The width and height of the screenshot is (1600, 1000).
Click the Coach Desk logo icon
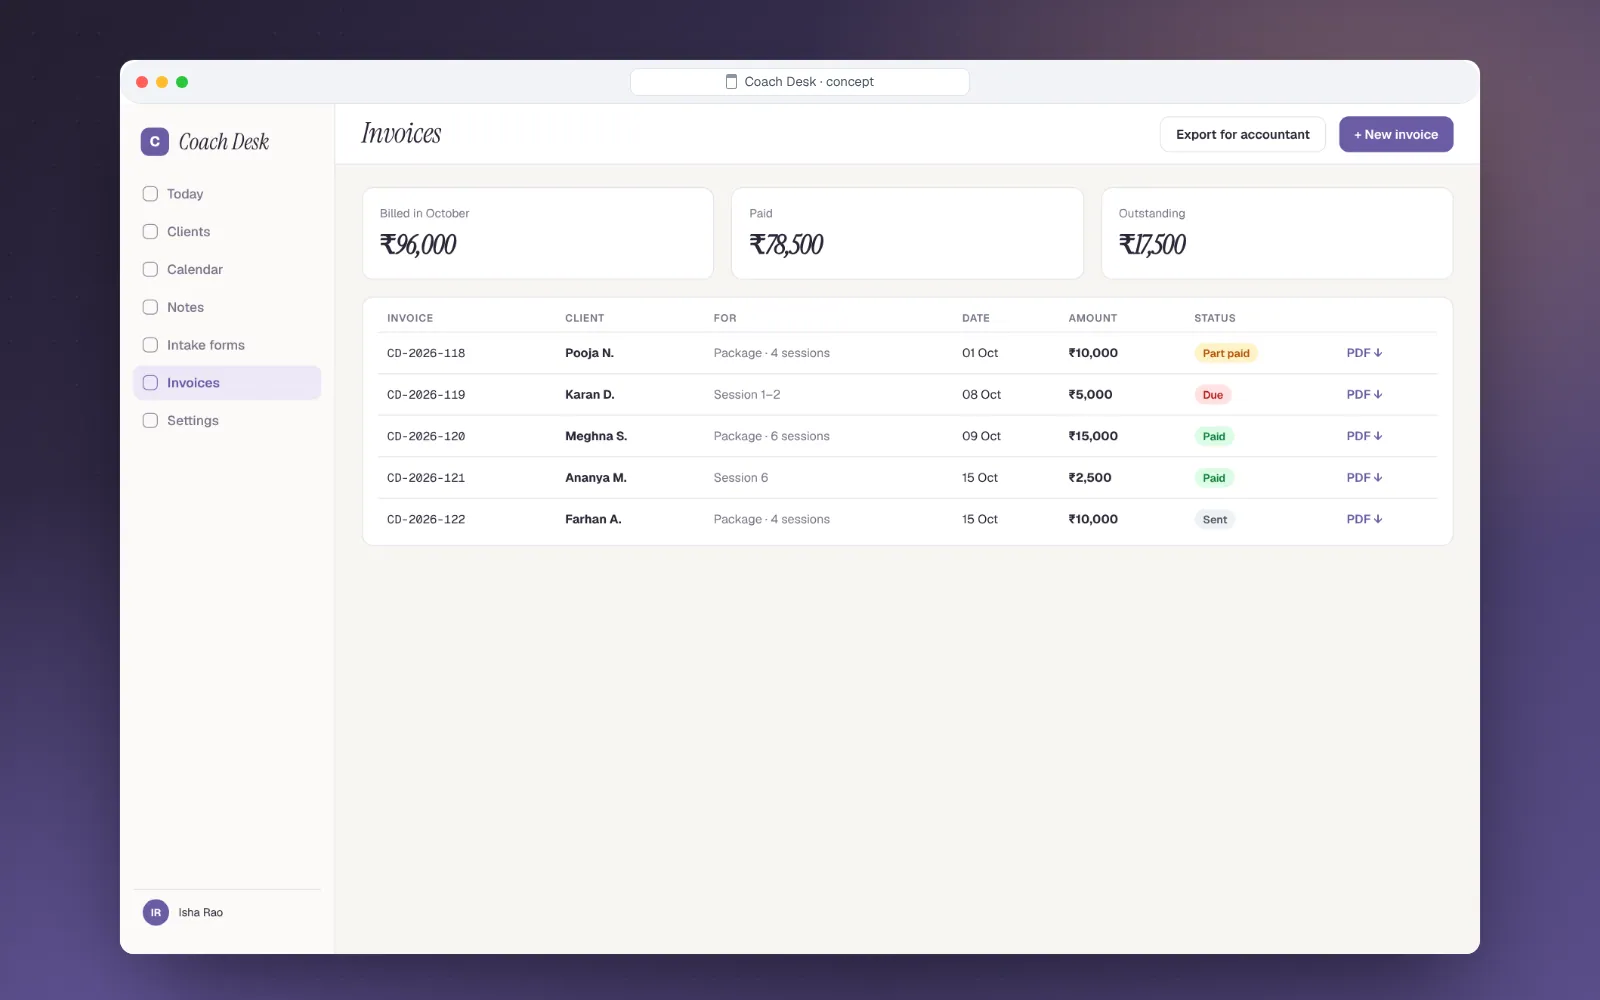[x=154, y=142]
